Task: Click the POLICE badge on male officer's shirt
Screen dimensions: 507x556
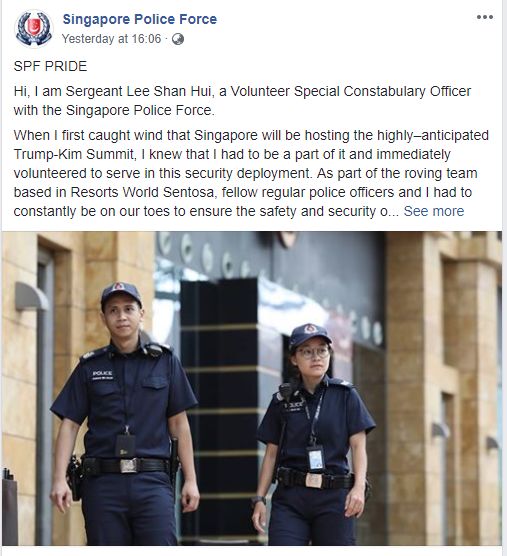Action: pyautogui.click(x=102, y=375)
